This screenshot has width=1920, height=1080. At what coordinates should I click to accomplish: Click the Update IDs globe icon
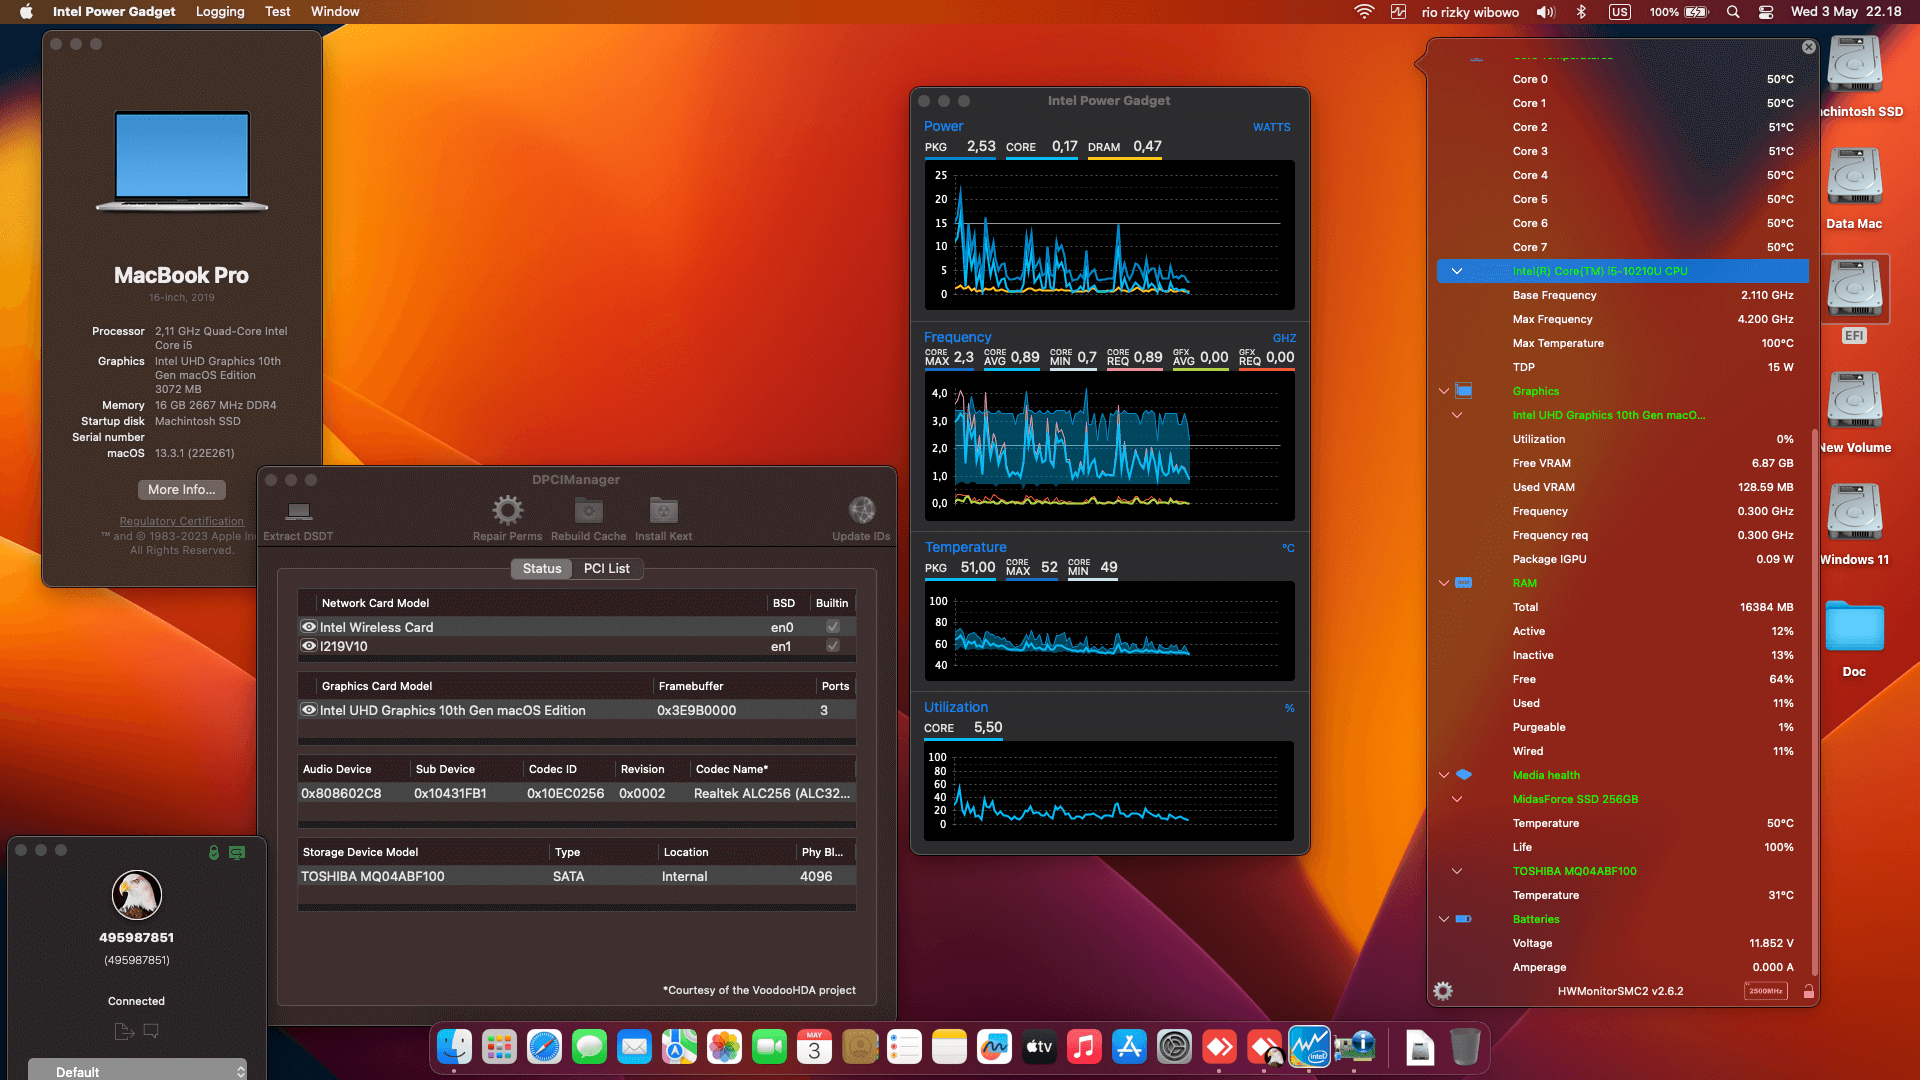[x=861, y=511]
